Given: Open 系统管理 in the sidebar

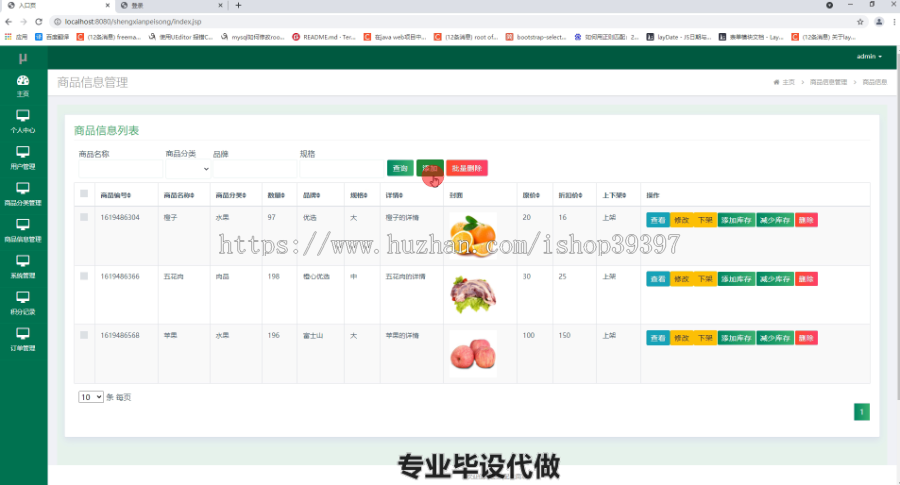Looking at the screenshot, I should 23,267.
